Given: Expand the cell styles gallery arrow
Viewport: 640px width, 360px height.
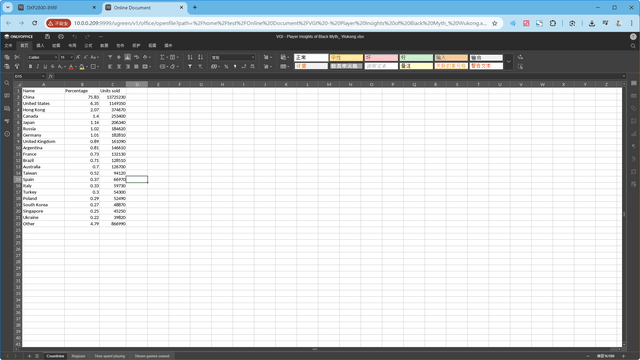Looking at the screenshot, I should click(x=509, y=62).
